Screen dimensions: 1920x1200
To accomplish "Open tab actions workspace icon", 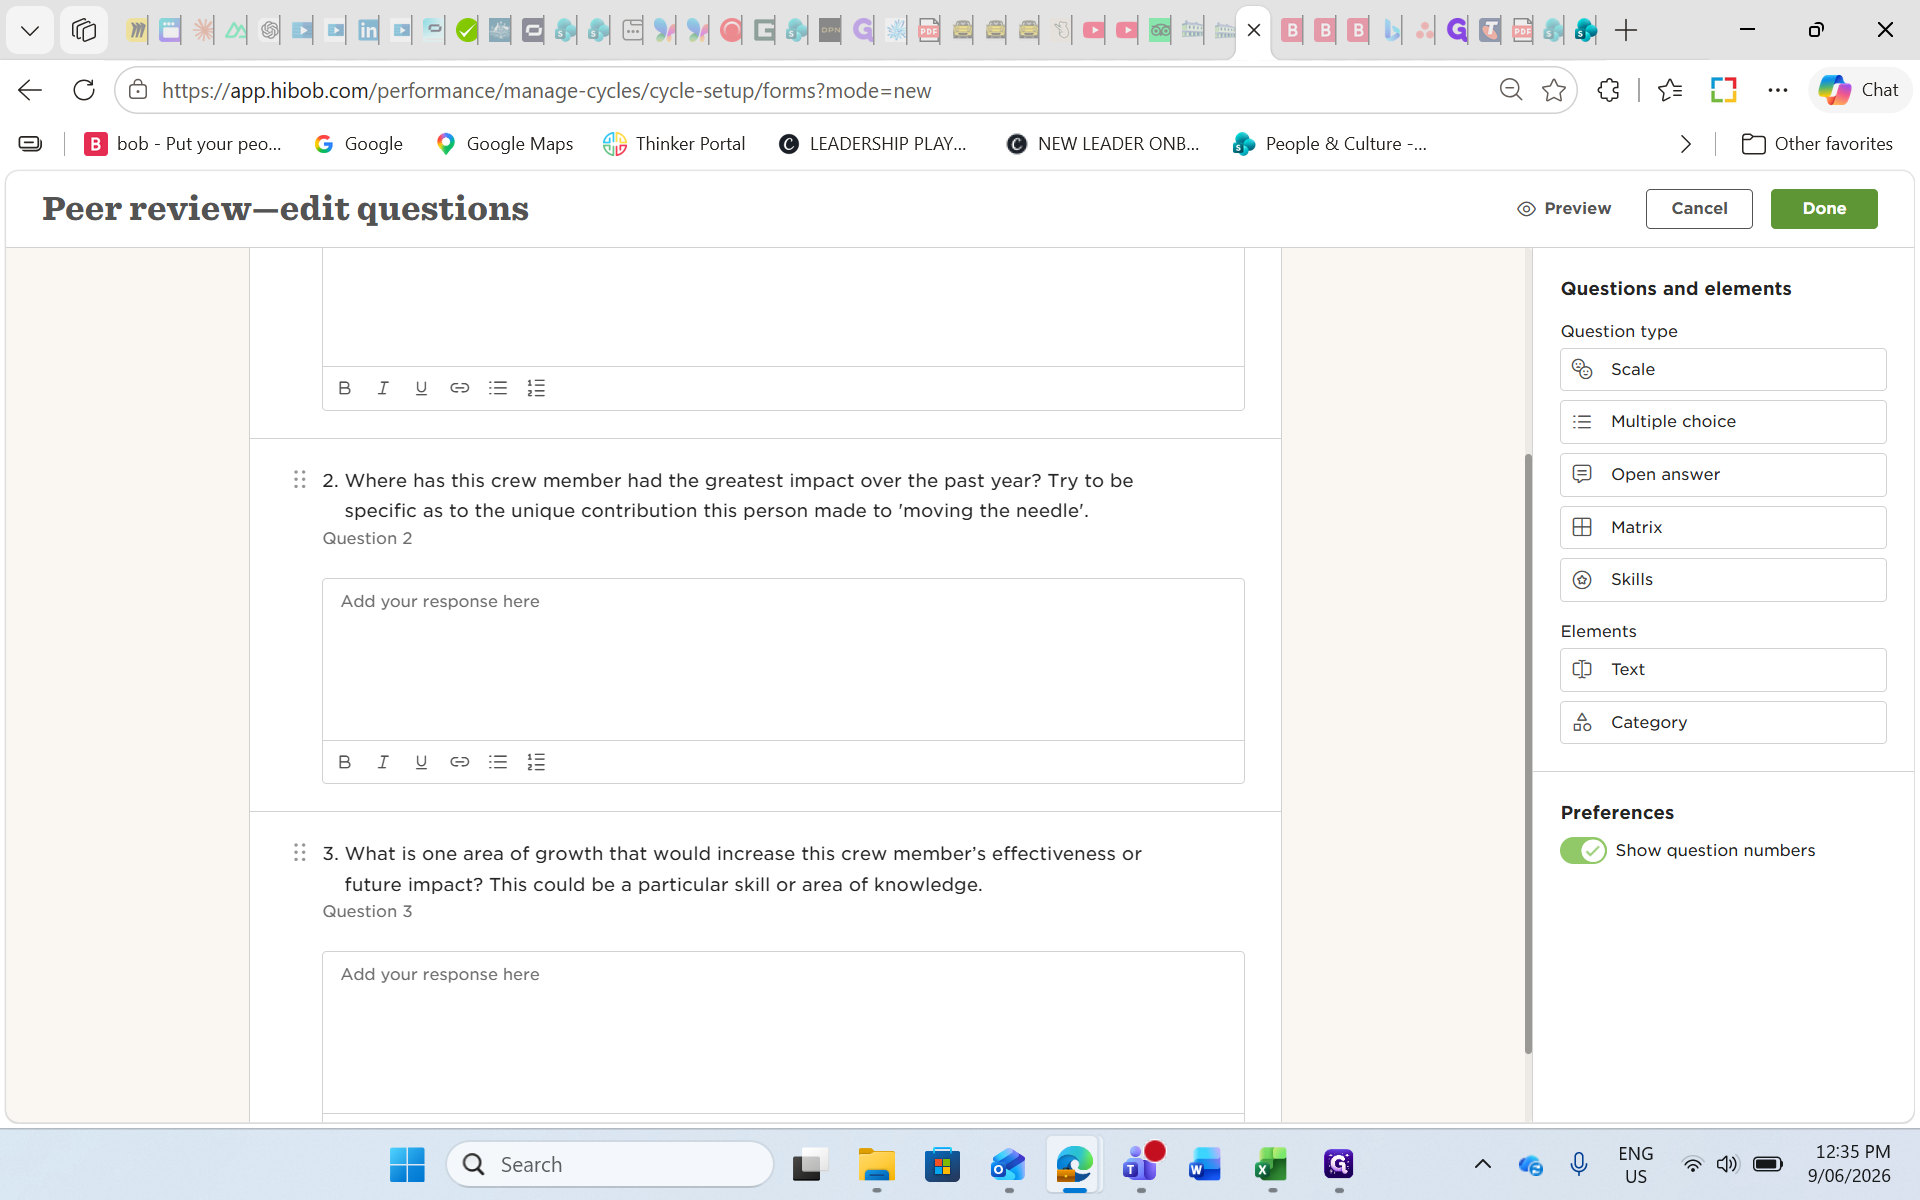I will pyautogui.click(x=84, y=30).
